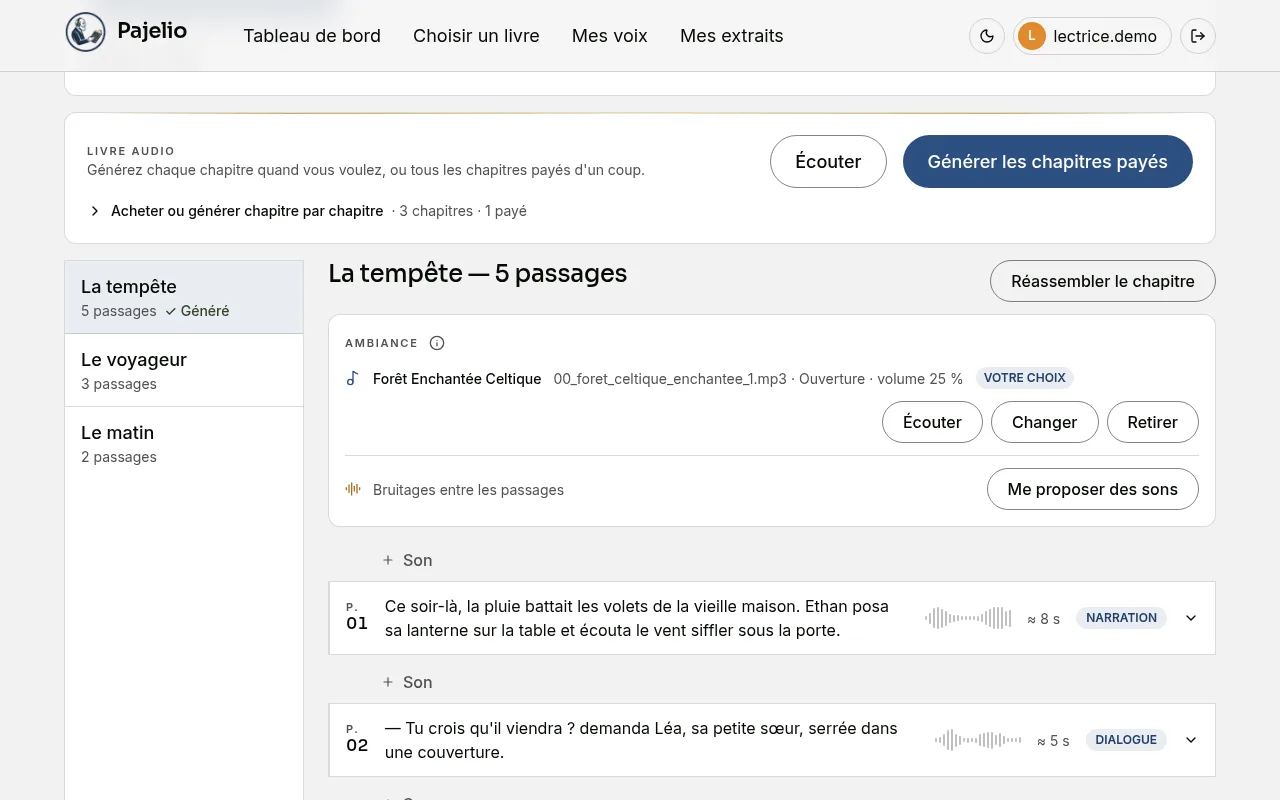Click the NARRATION badge on passage 01
1280x800 pixels.
(1121, 618)
